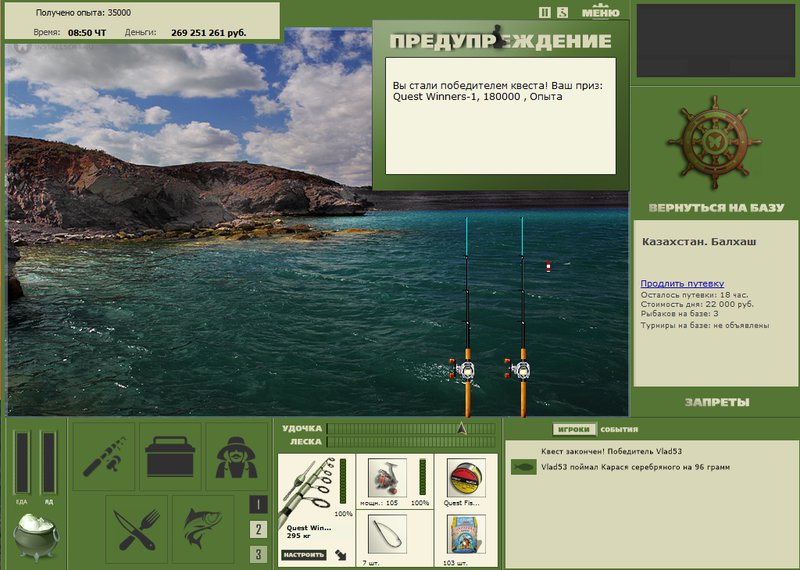Image resolution: width=800 pixels, height=570 pixels.
Task: Open the МЕНЮ menu
Action: point(601,11)
